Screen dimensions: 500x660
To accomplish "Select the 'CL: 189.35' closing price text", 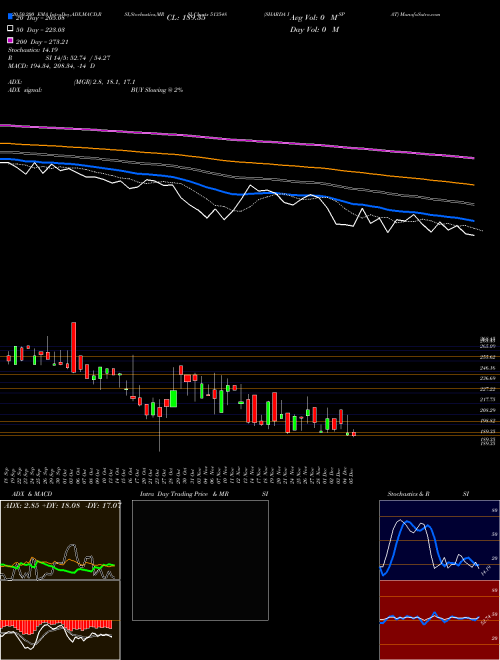I will (186, 18).
